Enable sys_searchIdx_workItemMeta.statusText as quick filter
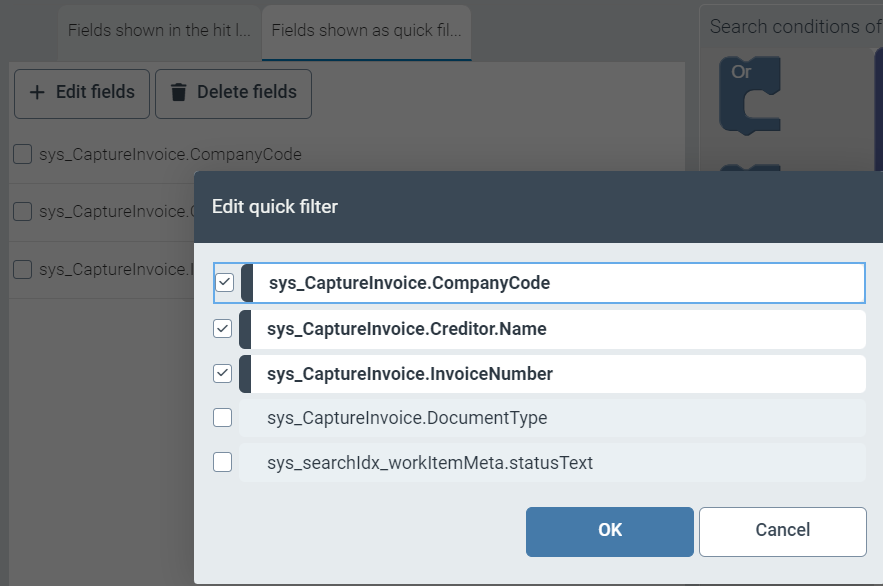This screenshot has height=586, width=883. [222, 462]
